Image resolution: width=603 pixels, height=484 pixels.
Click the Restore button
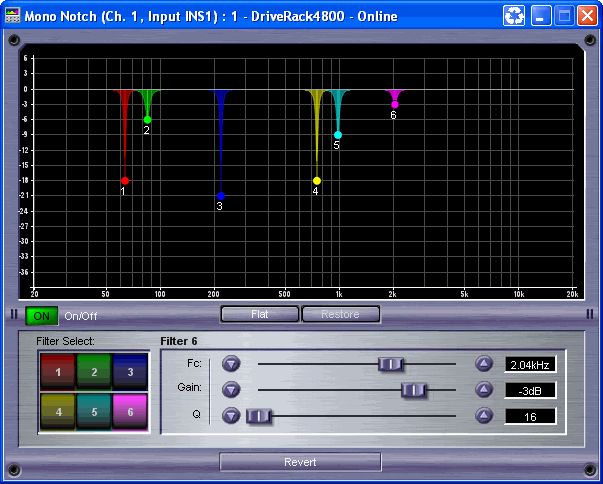(341, 314)
